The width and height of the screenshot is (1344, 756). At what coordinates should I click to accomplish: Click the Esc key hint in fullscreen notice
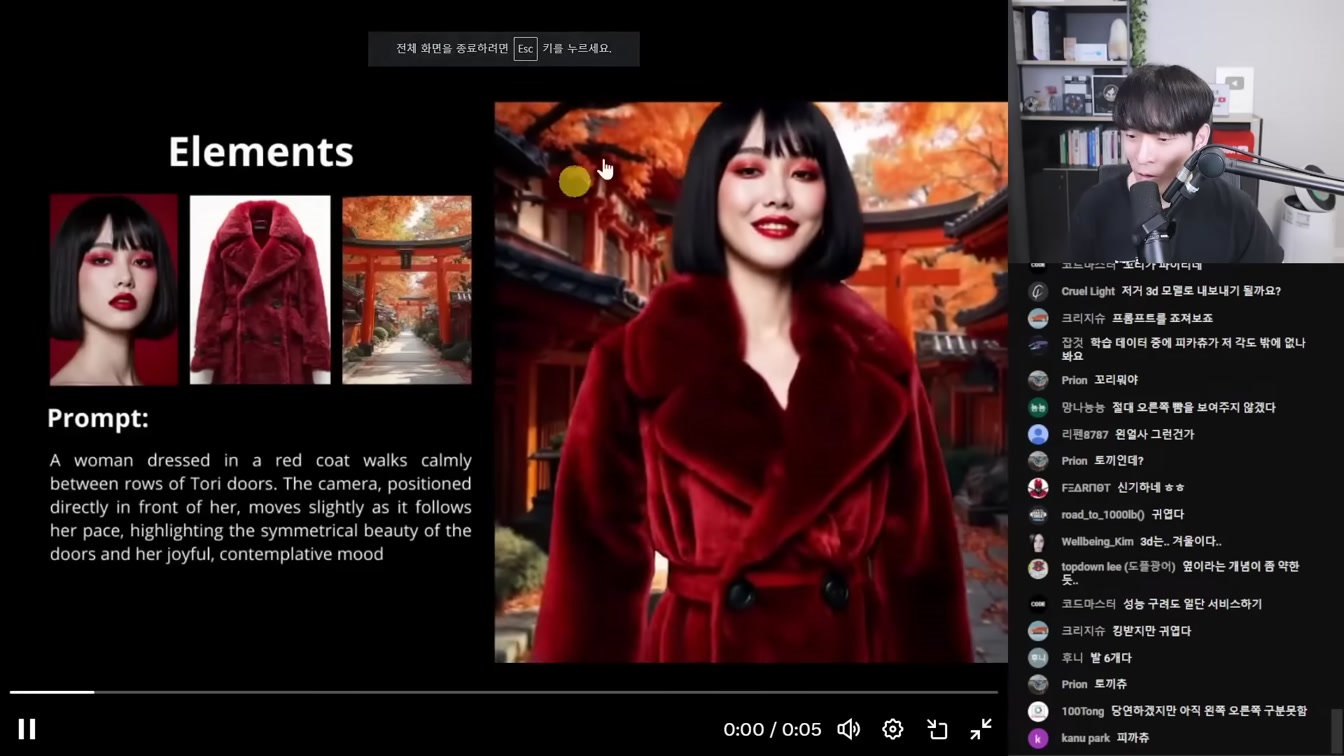[525, 49]
